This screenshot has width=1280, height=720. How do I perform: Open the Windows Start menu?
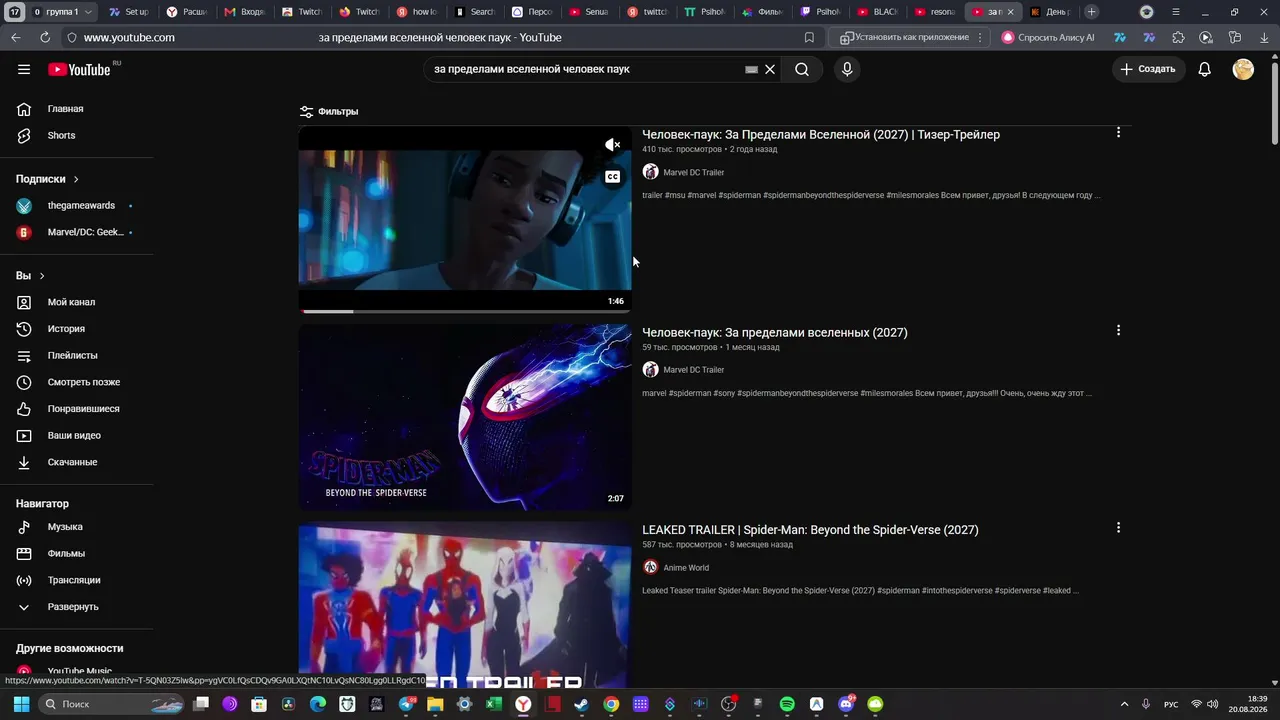(21, 704)
